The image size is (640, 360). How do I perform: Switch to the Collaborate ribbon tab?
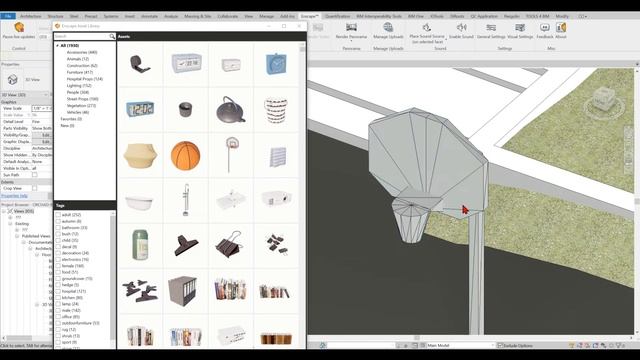click(x=227, y=16)
